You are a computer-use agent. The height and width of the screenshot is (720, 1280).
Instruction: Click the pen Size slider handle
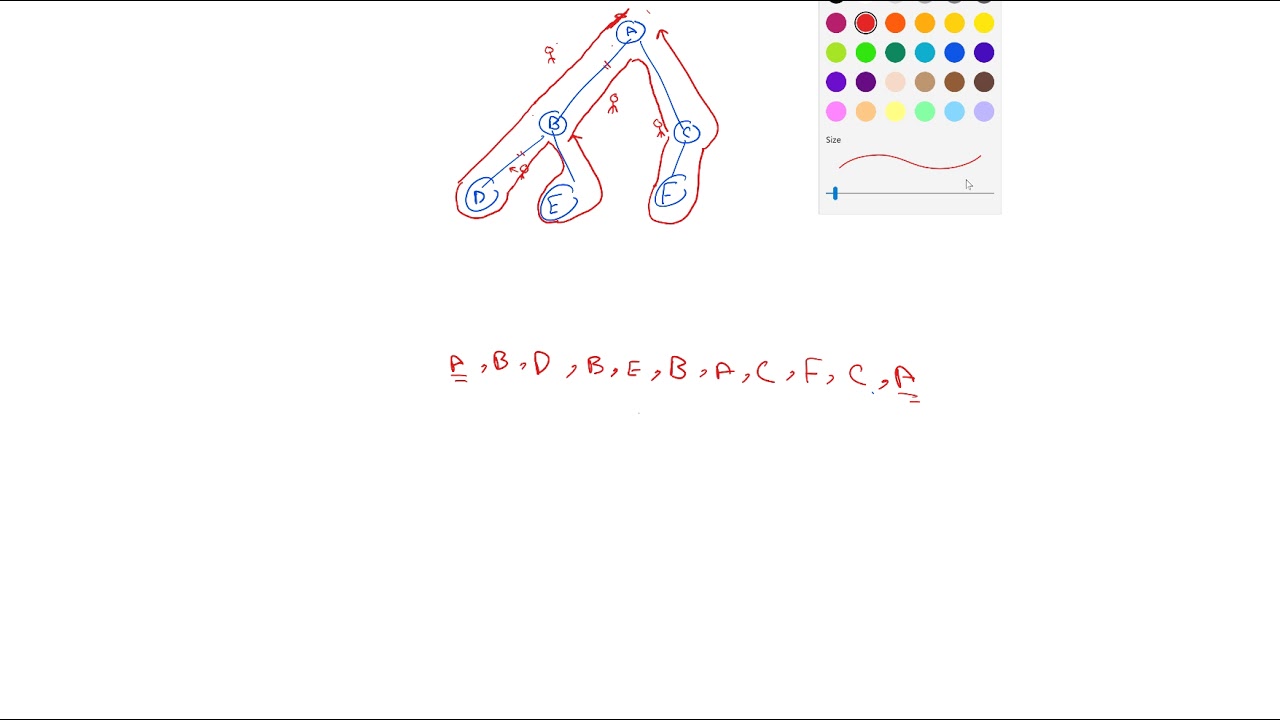click(x=835, y=193)
